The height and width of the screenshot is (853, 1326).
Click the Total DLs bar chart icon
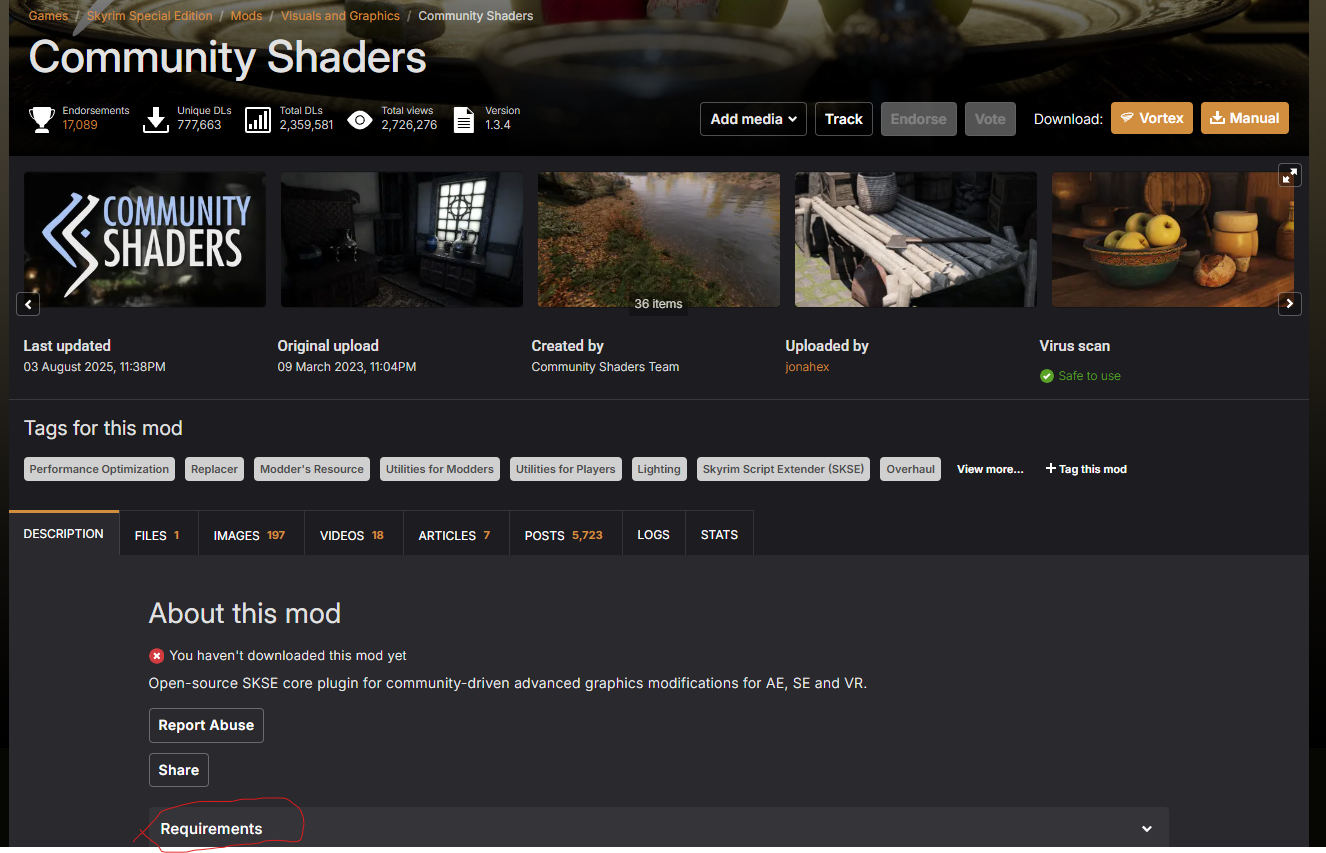tap(258, 120)
